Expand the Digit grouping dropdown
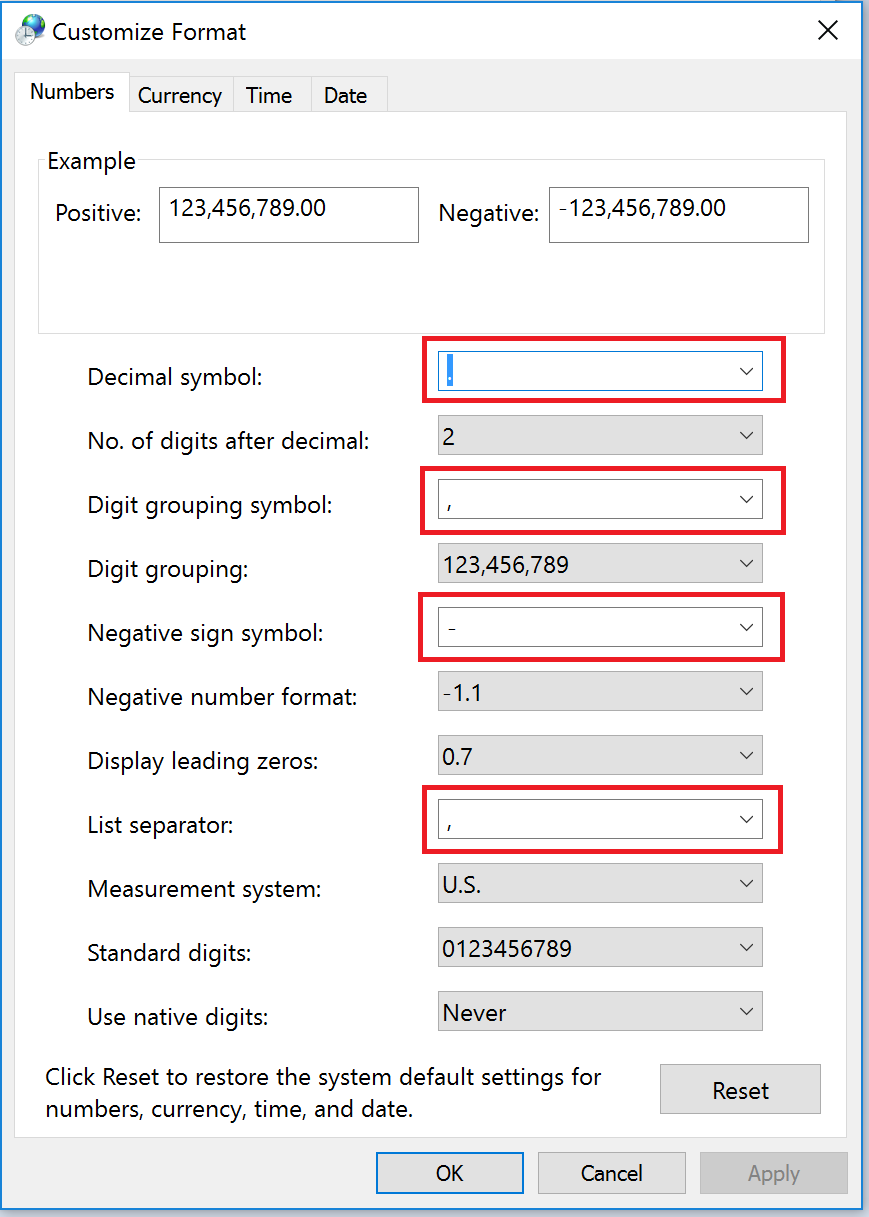The image size is (869, 1217). [600, 564]
